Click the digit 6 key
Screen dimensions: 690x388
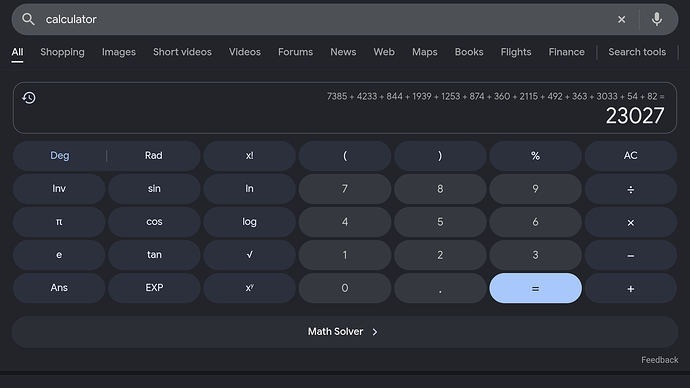click(535, 222)
